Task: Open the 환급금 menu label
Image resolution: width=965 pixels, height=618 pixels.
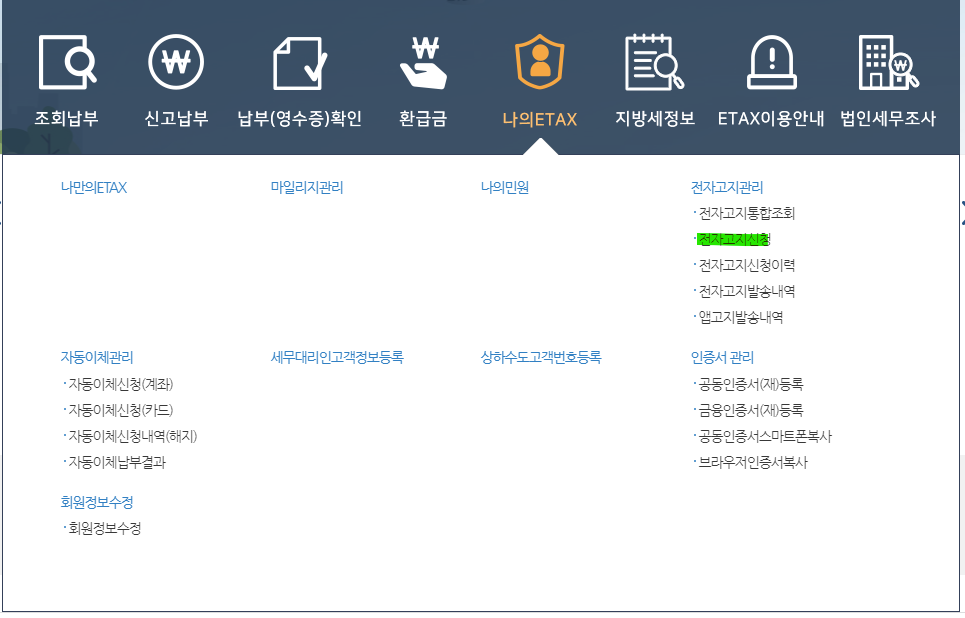Action: tap(423, 118)
